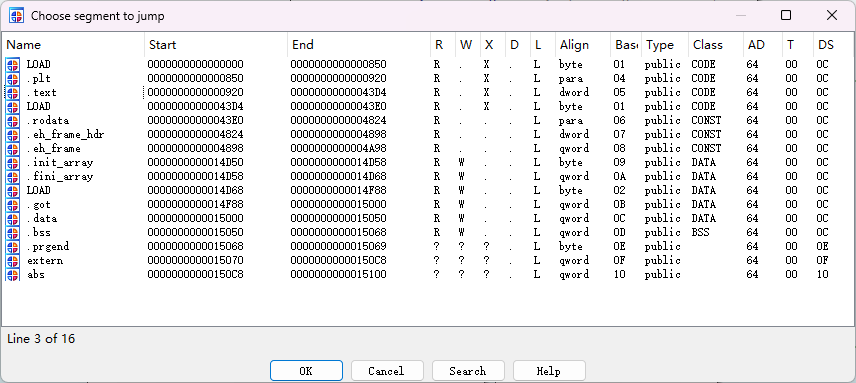Click the segment icon beside .prgend

point(13,247)
